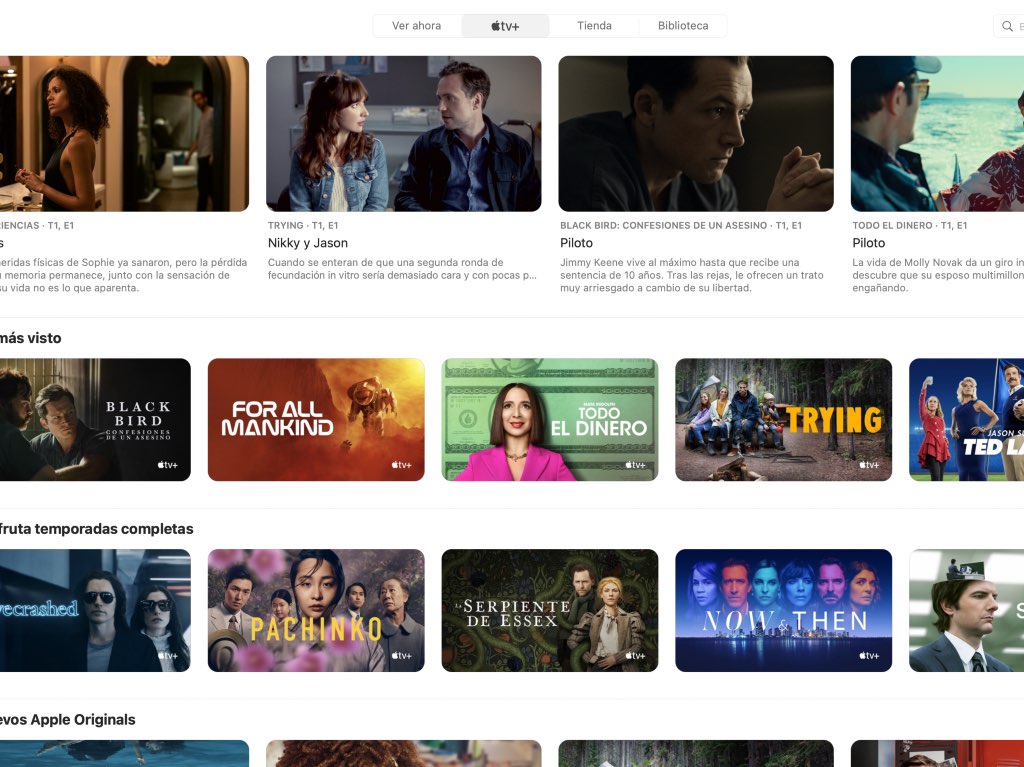This screenshot has width=1024, height=767.
Task: Open the Todo el dinero show poster
Action: coord(550,419)
